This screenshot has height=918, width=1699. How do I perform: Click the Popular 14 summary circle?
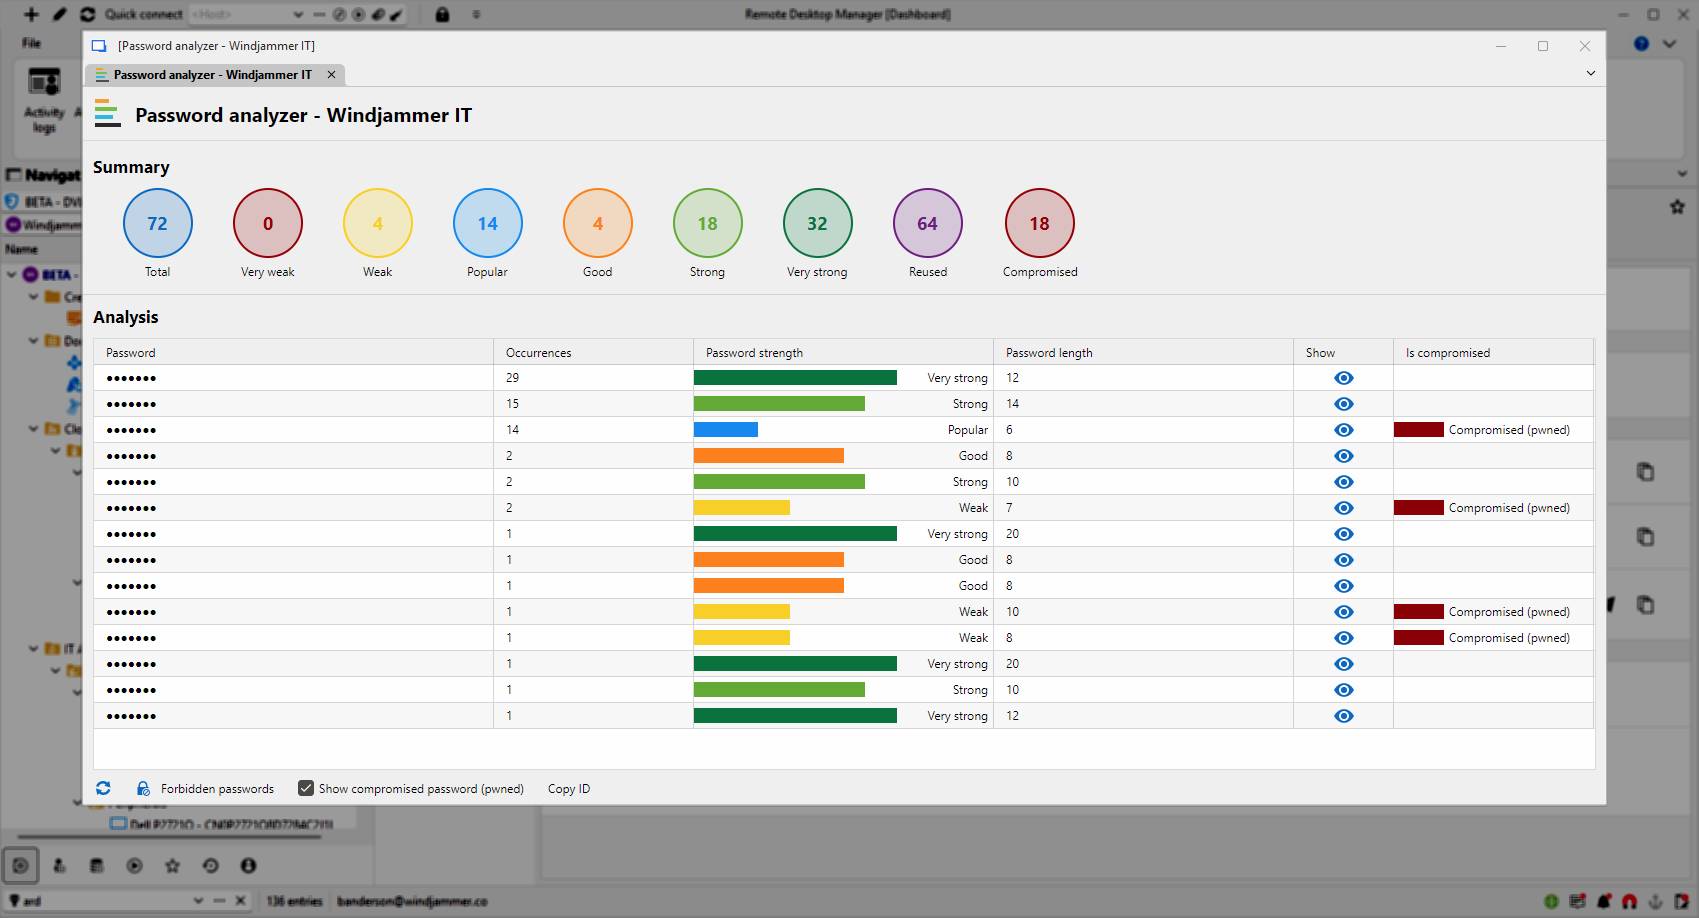[487, 223]
